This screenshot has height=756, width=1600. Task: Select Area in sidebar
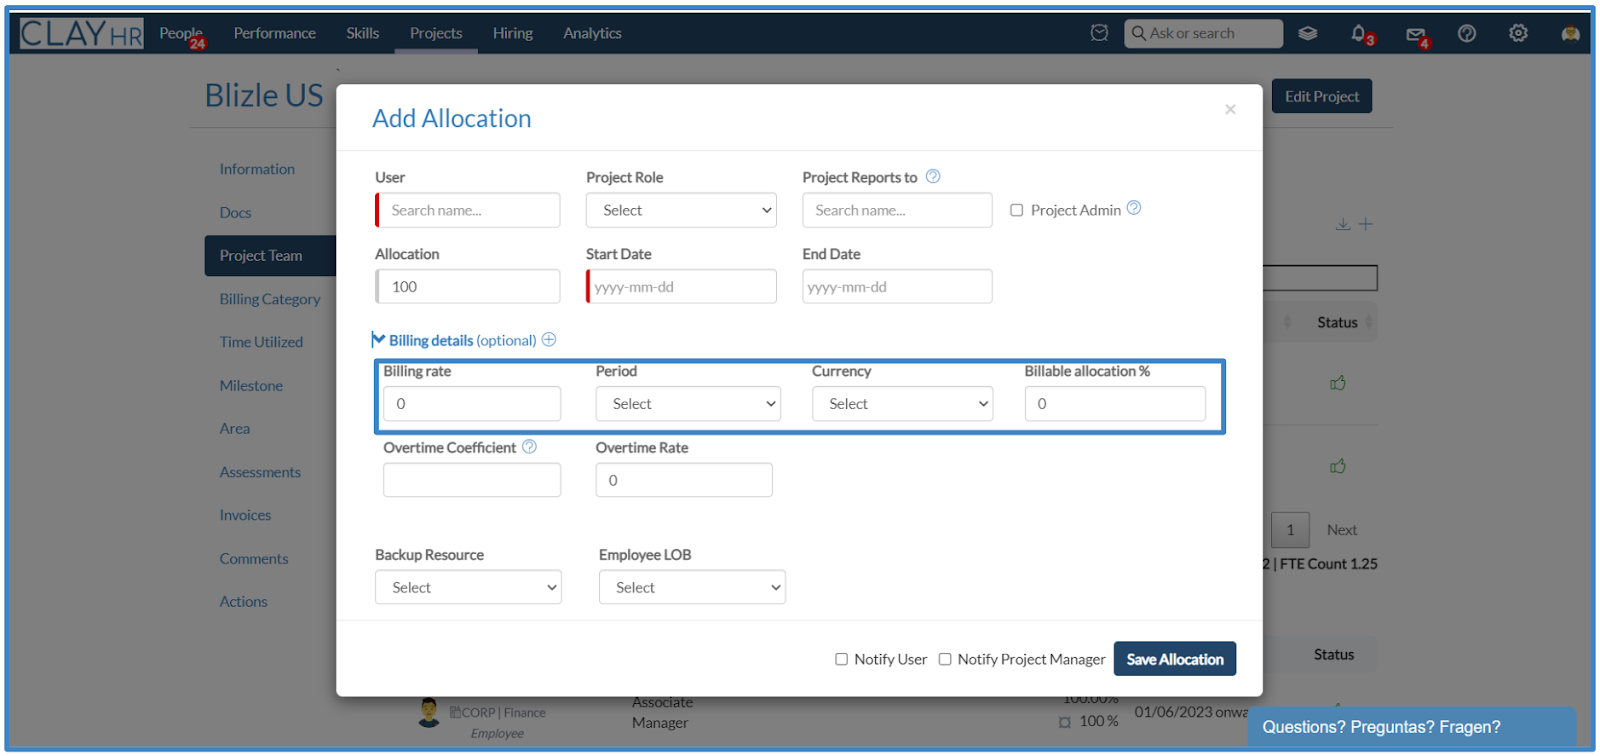pos(235,428)
